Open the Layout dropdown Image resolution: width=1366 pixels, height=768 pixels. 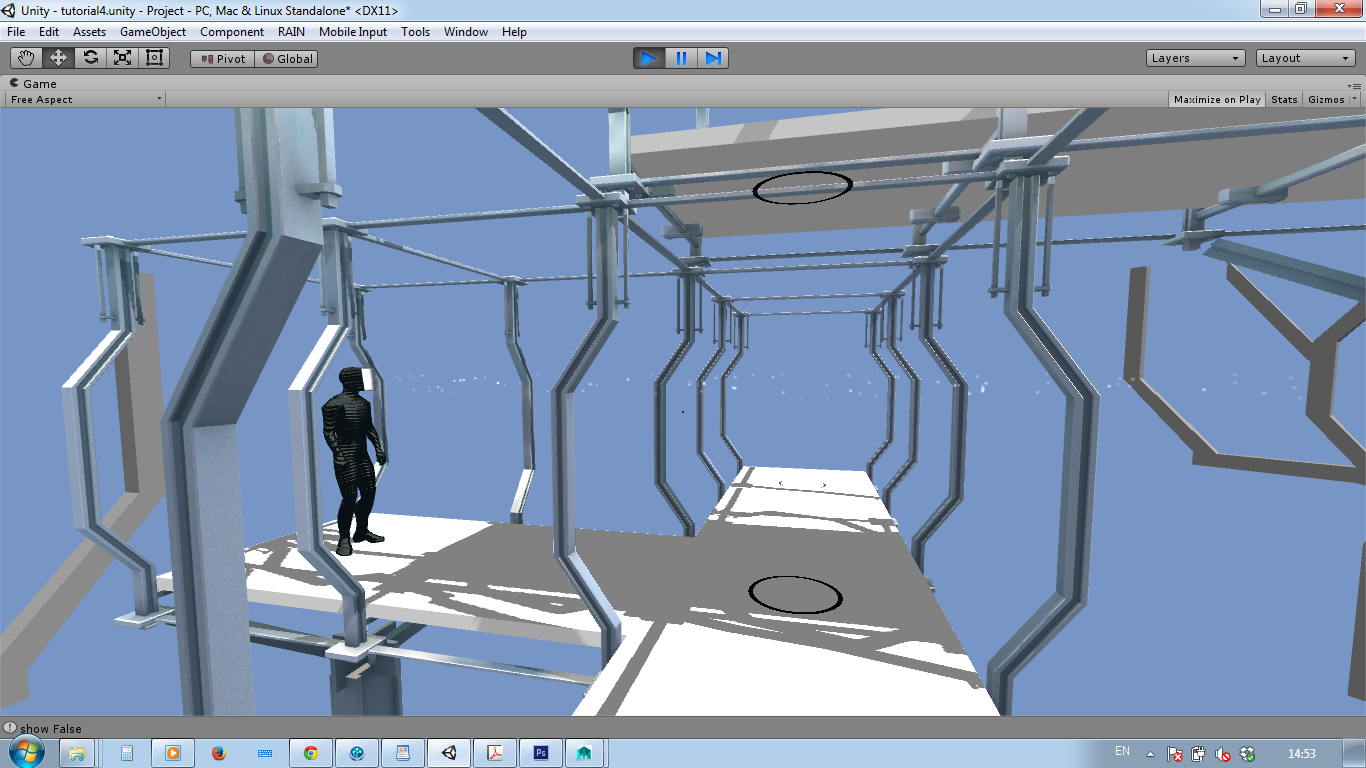1306,58
